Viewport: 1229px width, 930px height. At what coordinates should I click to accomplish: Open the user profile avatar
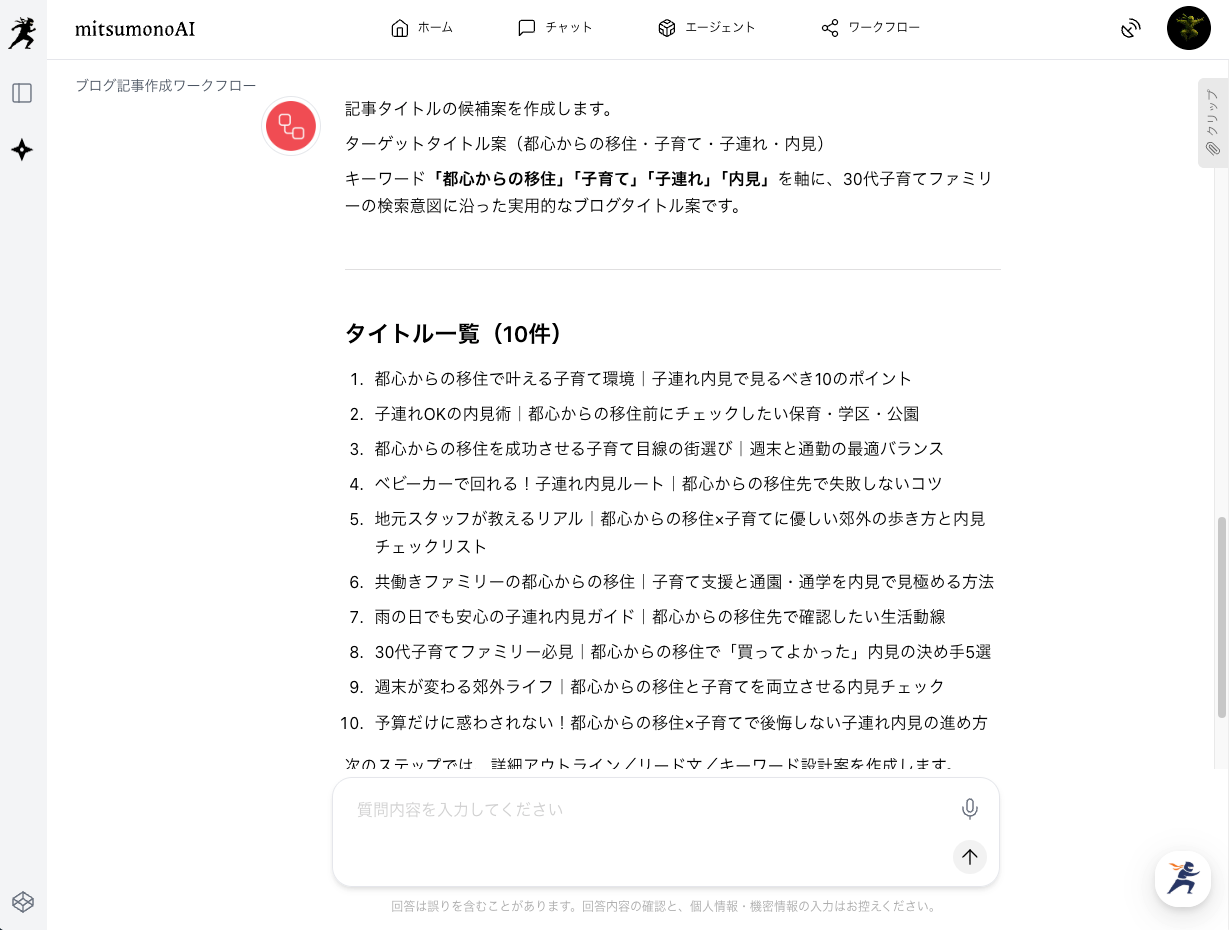(1188, 28)
